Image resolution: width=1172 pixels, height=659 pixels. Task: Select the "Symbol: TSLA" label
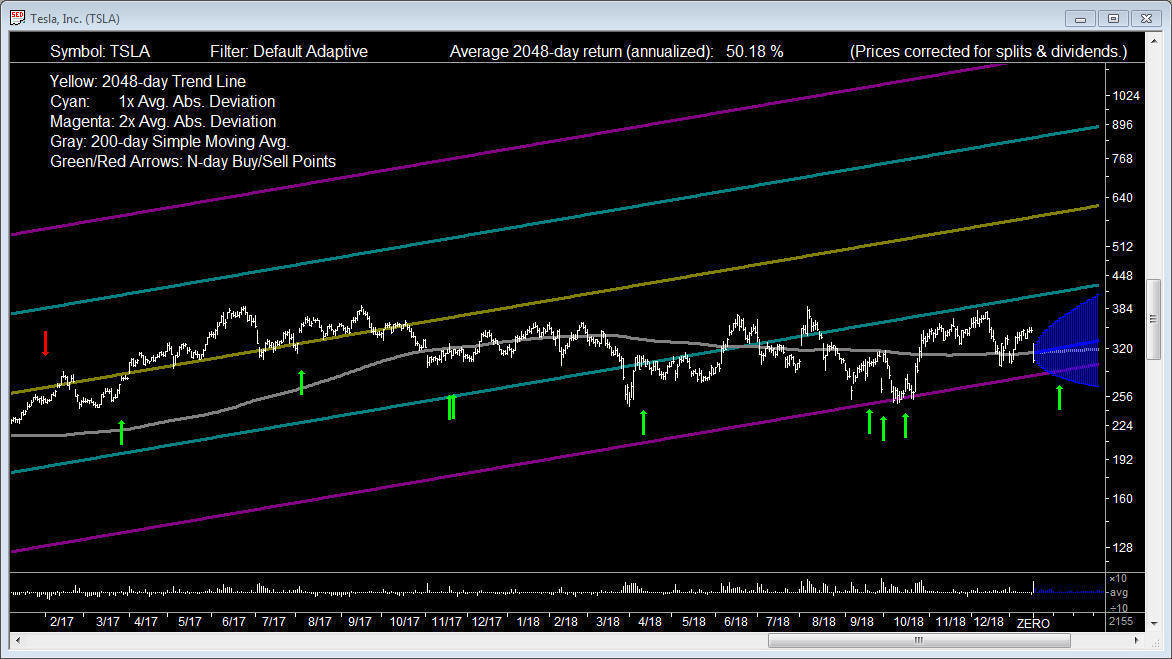coord(100,52)
